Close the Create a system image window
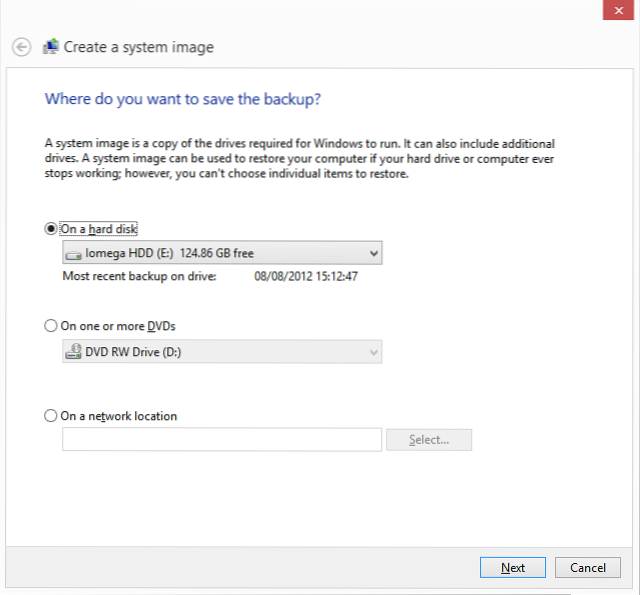The image size is (640, 595). (619, 9)
